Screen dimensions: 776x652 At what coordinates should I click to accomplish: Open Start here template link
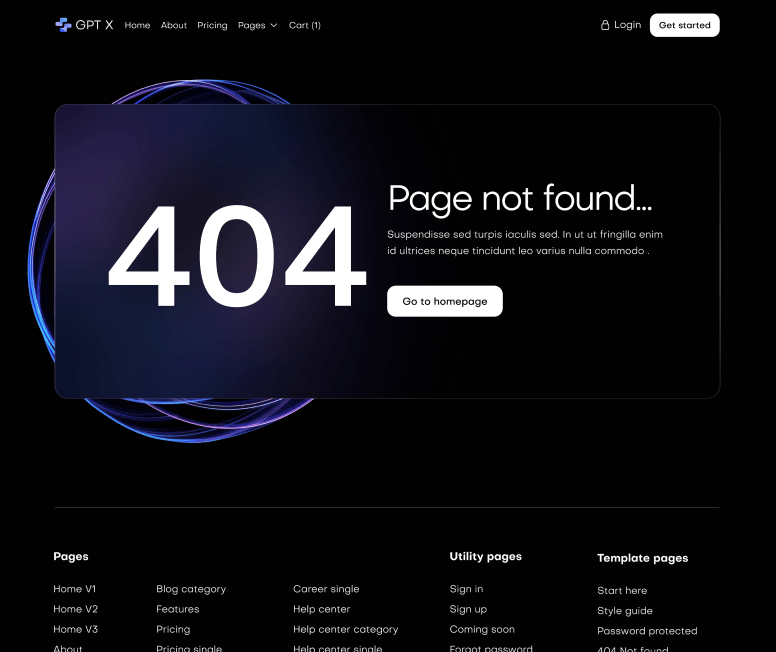[622, 591]
